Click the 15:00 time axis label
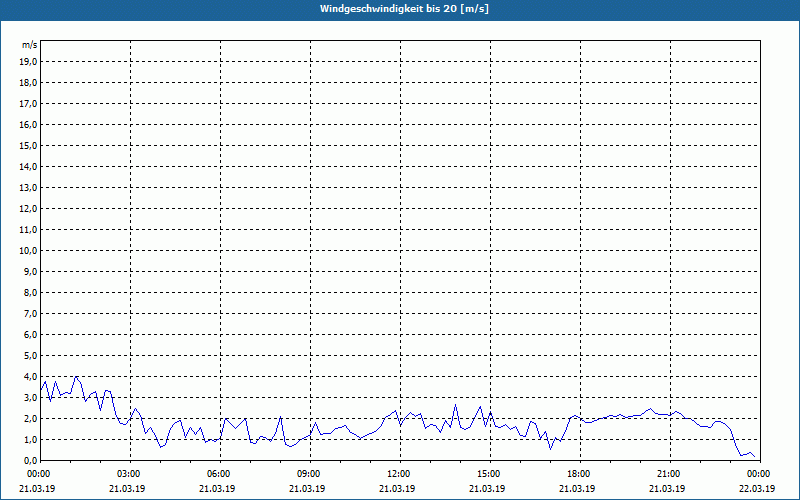The height and width of the screenshot is (500, 800). (x=490, y=474)
